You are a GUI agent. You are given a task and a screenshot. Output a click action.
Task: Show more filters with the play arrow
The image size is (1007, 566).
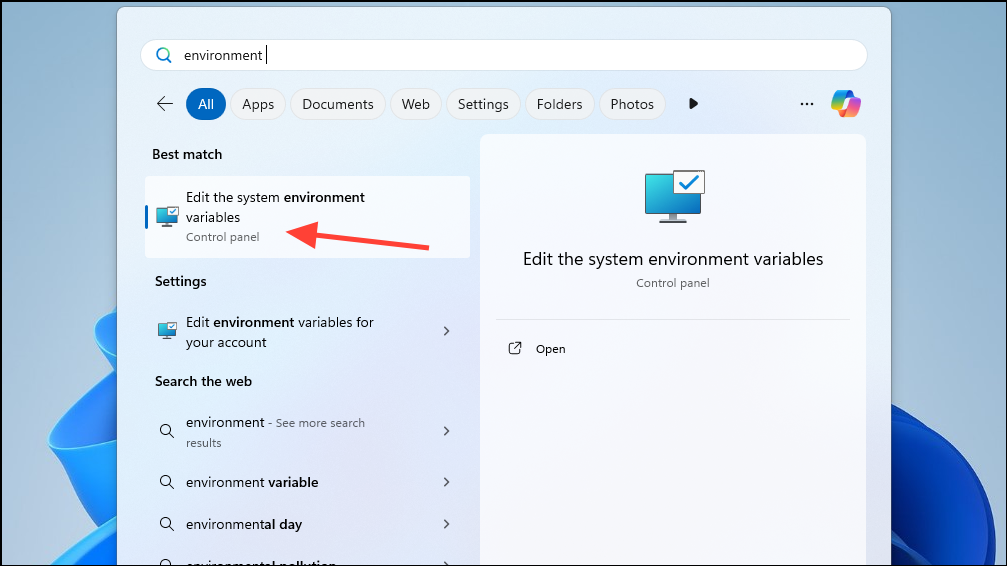point(693,103)
